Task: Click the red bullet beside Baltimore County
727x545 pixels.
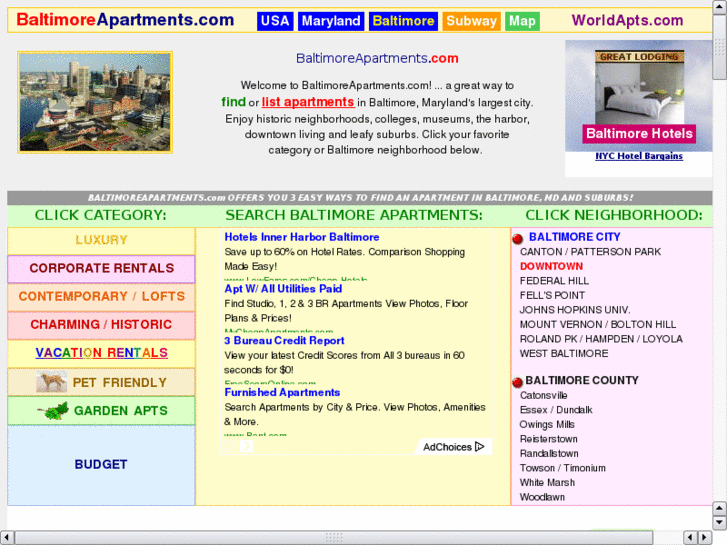Action: (x=517, y=382)
